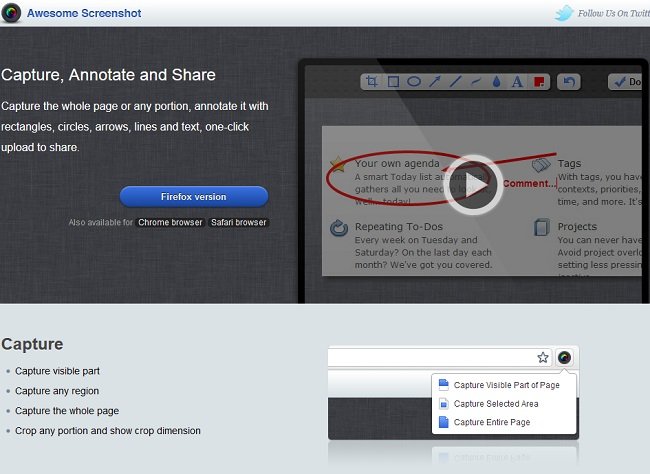Open the red color swatch picker
Viewport: 650px width, 474px height.
tap(539, 82)
